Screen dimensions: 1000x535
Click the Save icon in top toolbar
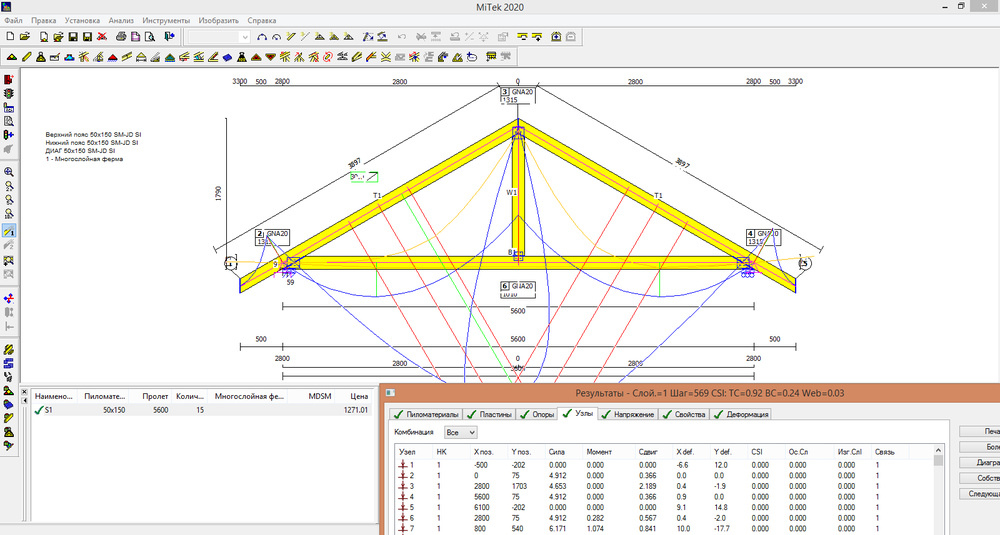pyautogui.click(x=73, y=37)
